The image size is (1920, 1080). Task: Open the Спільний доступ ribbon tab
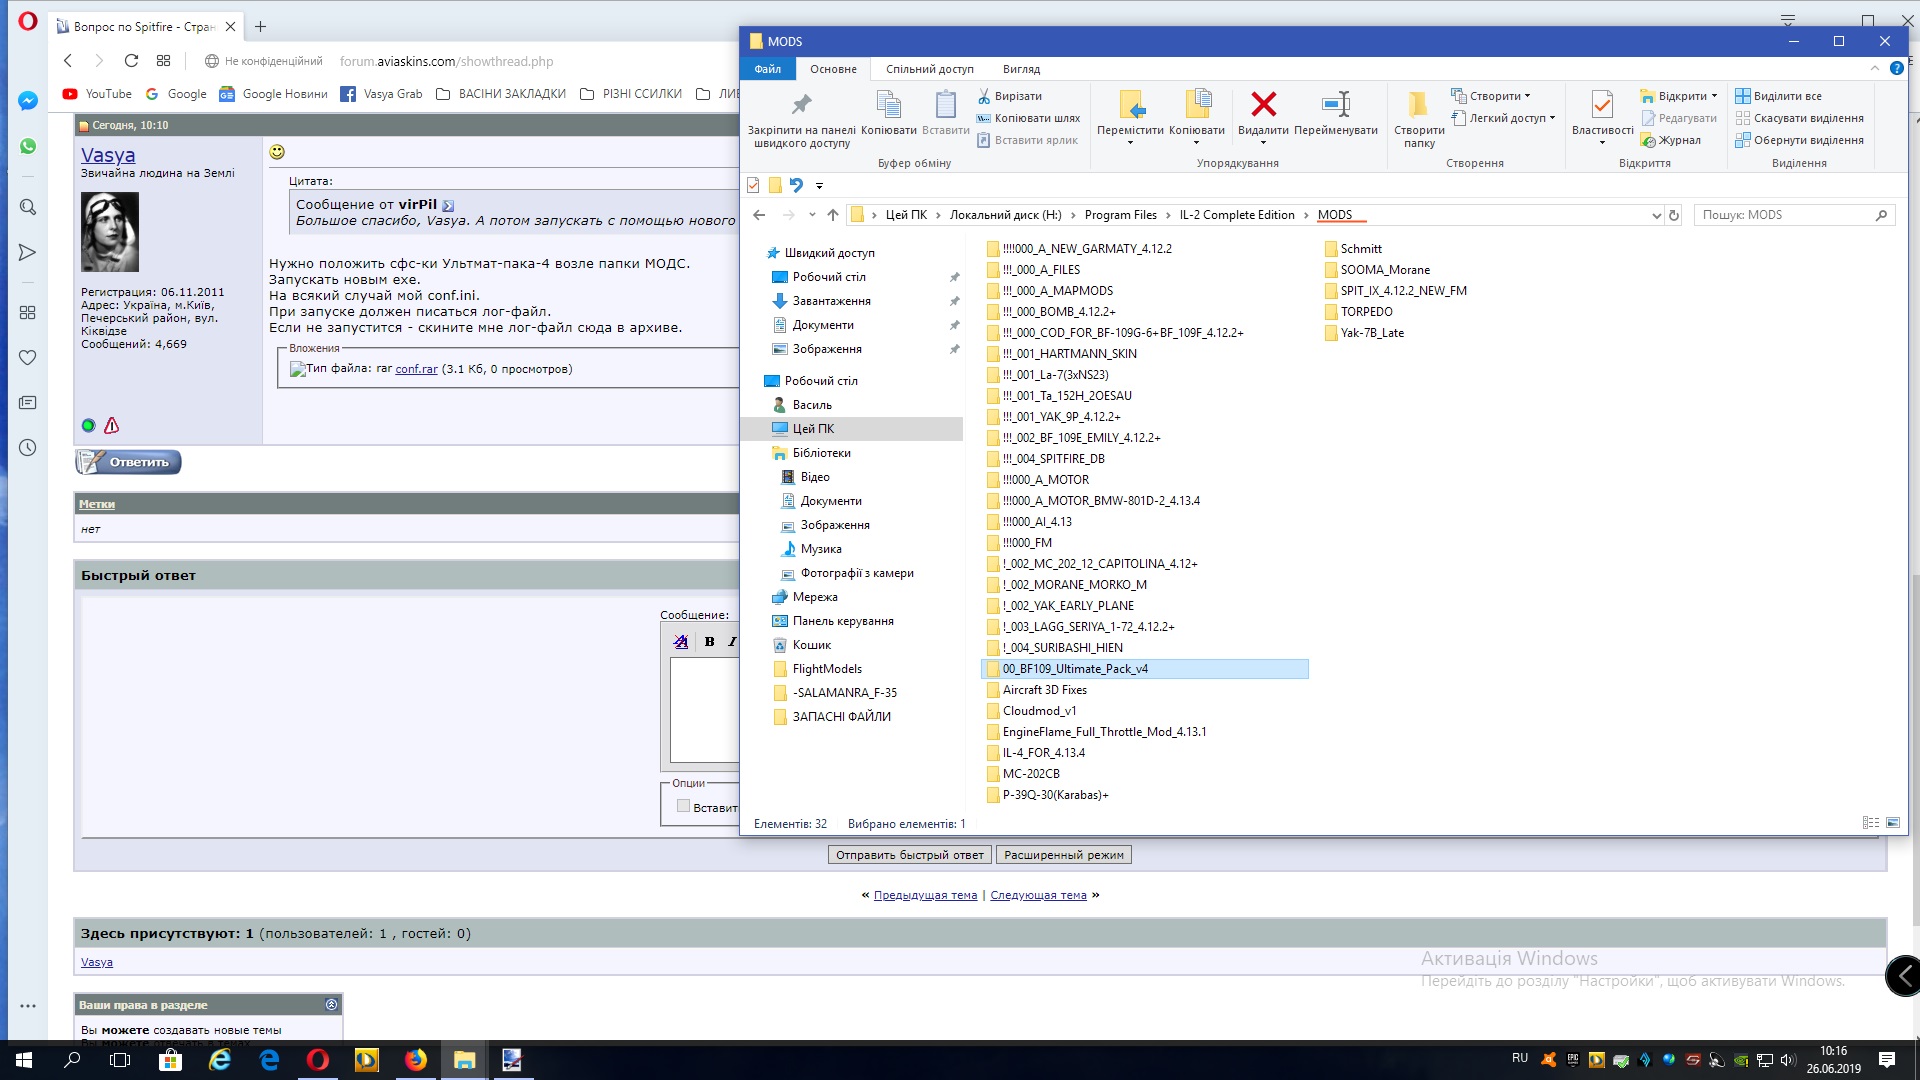pyautogui.click(x=929, y=69)
